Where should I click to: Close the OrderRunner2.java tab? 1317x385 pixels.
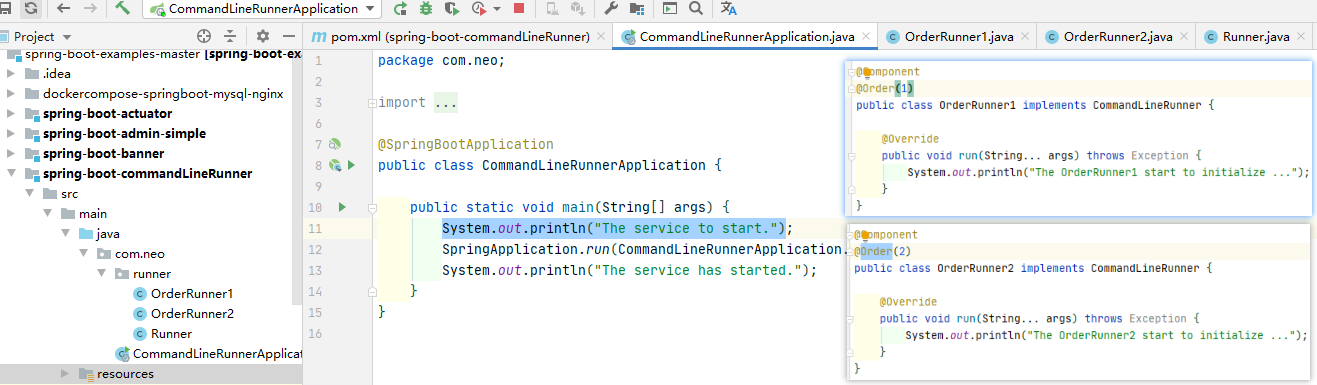tap(1184, 37)
